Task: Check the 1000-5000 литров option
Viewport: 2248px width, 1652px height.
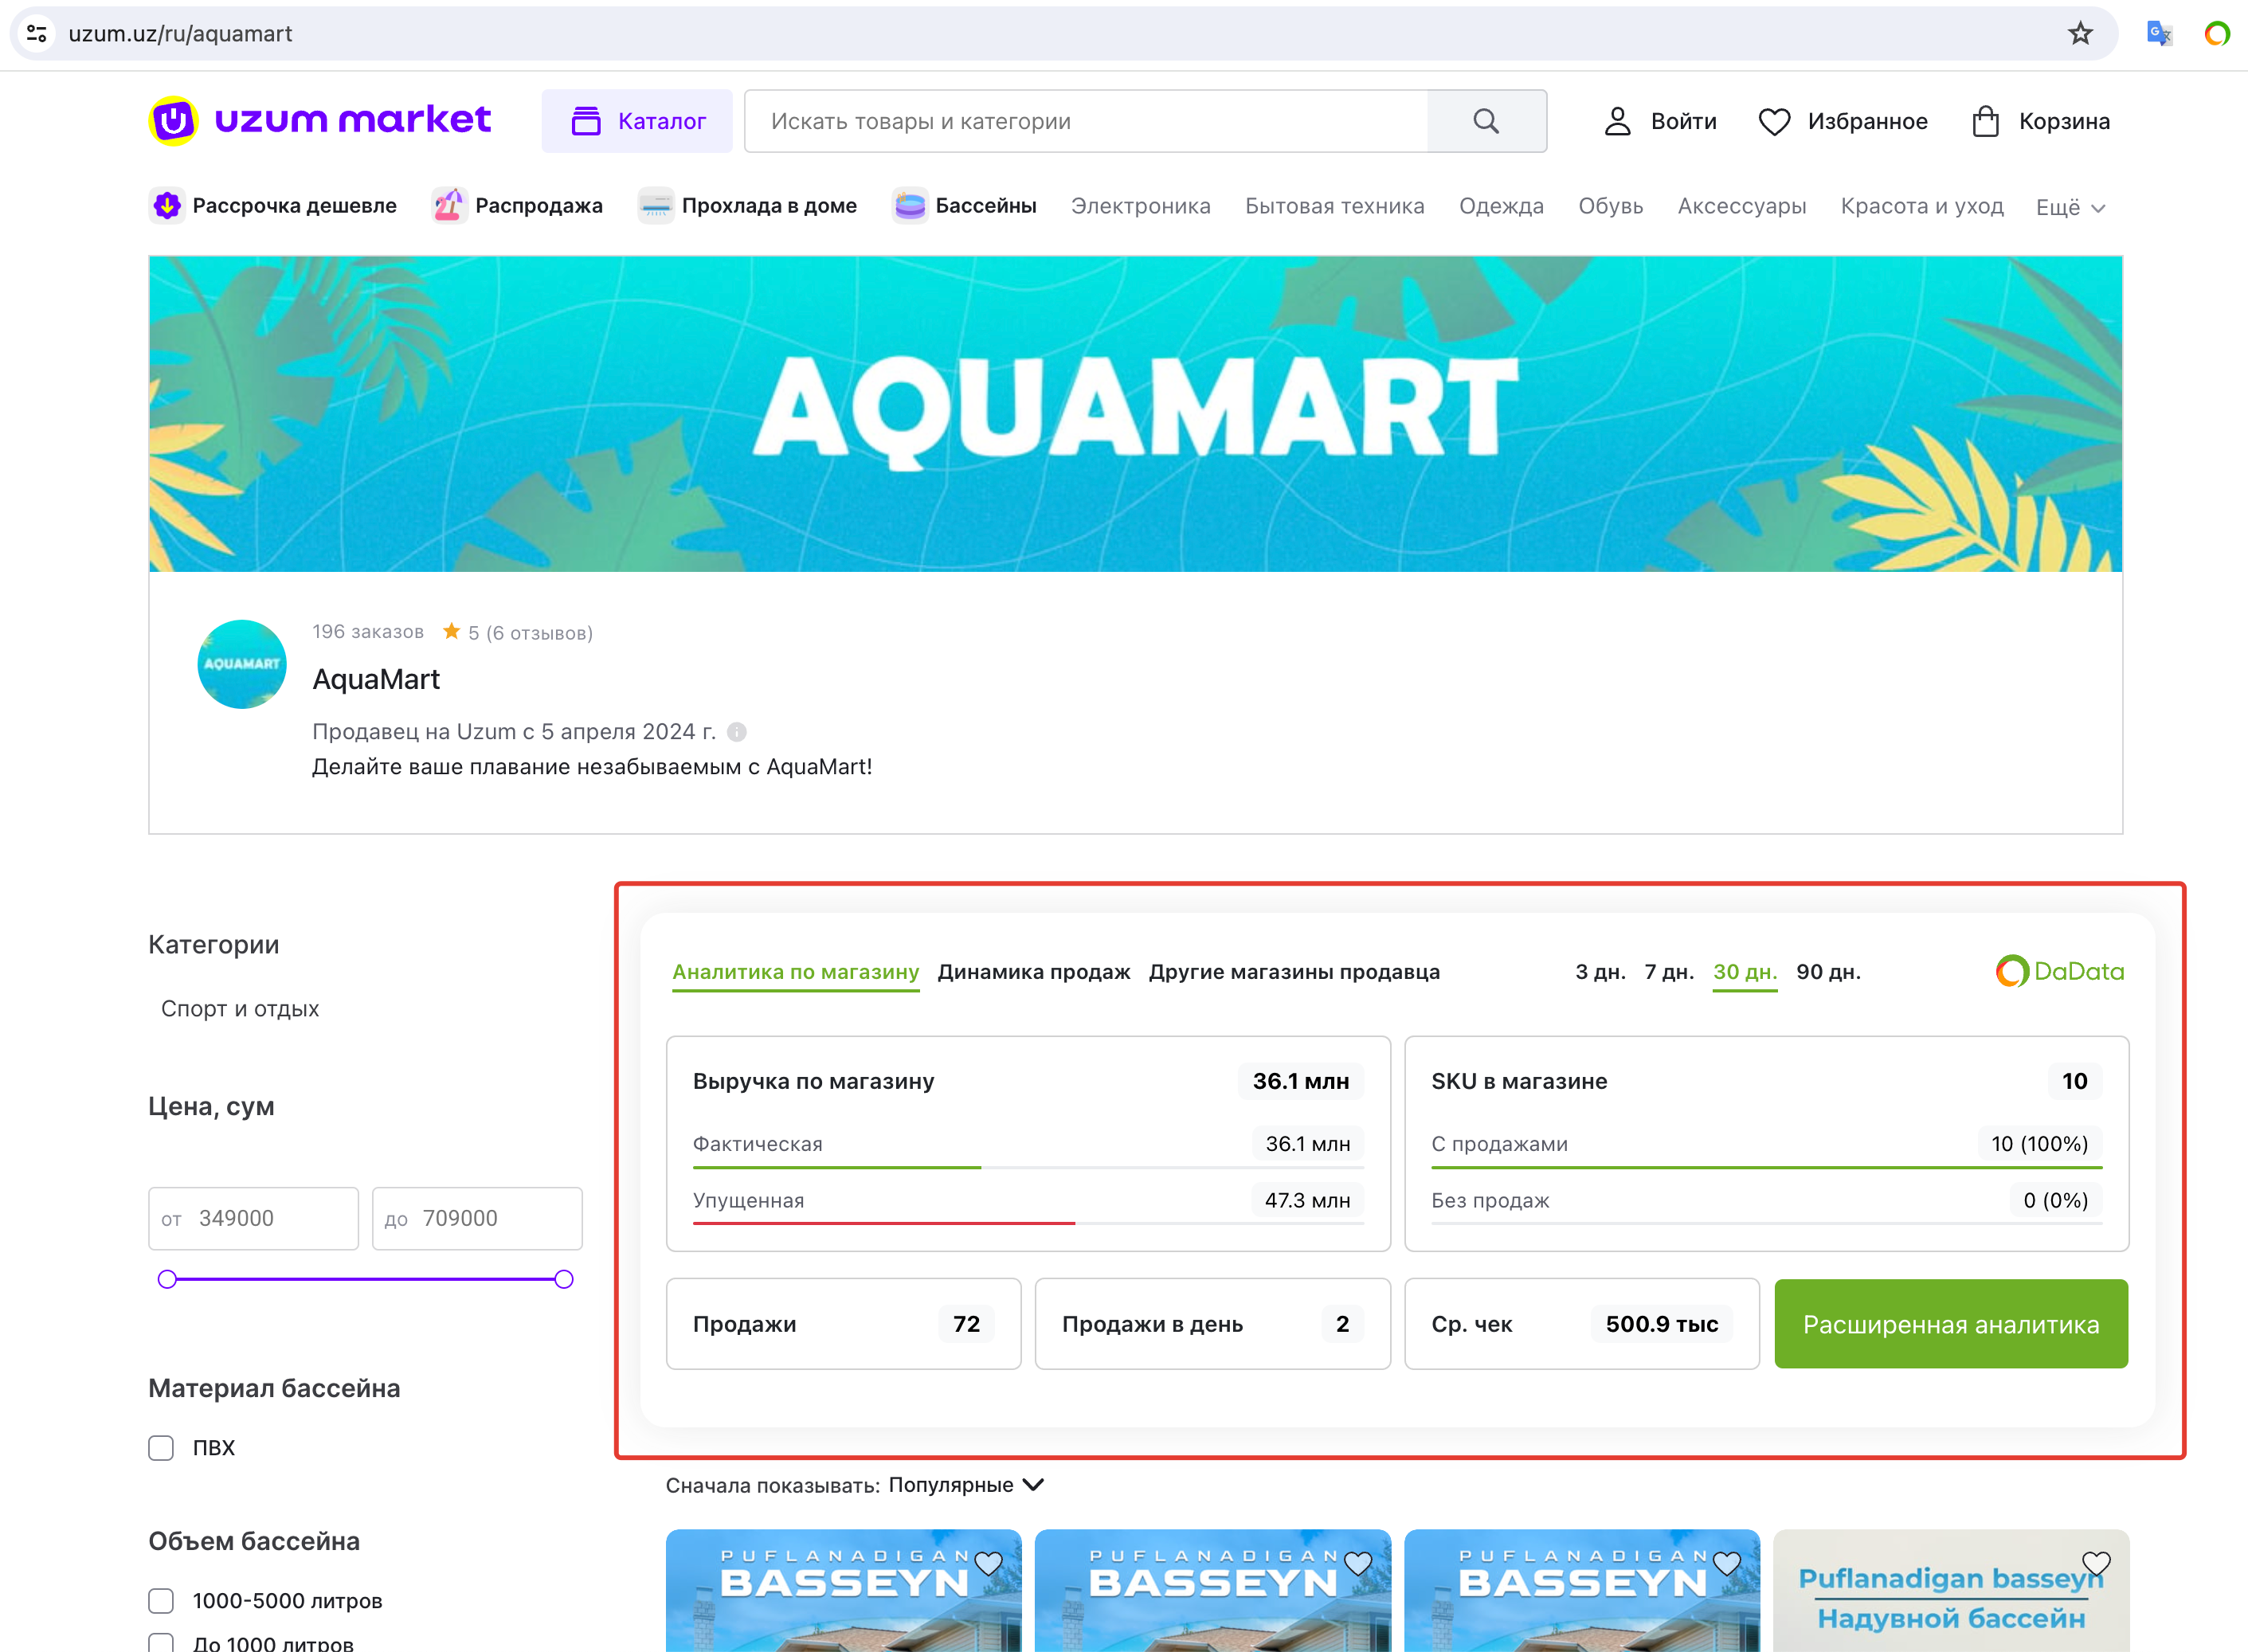Action: (x=161, y=1601)
